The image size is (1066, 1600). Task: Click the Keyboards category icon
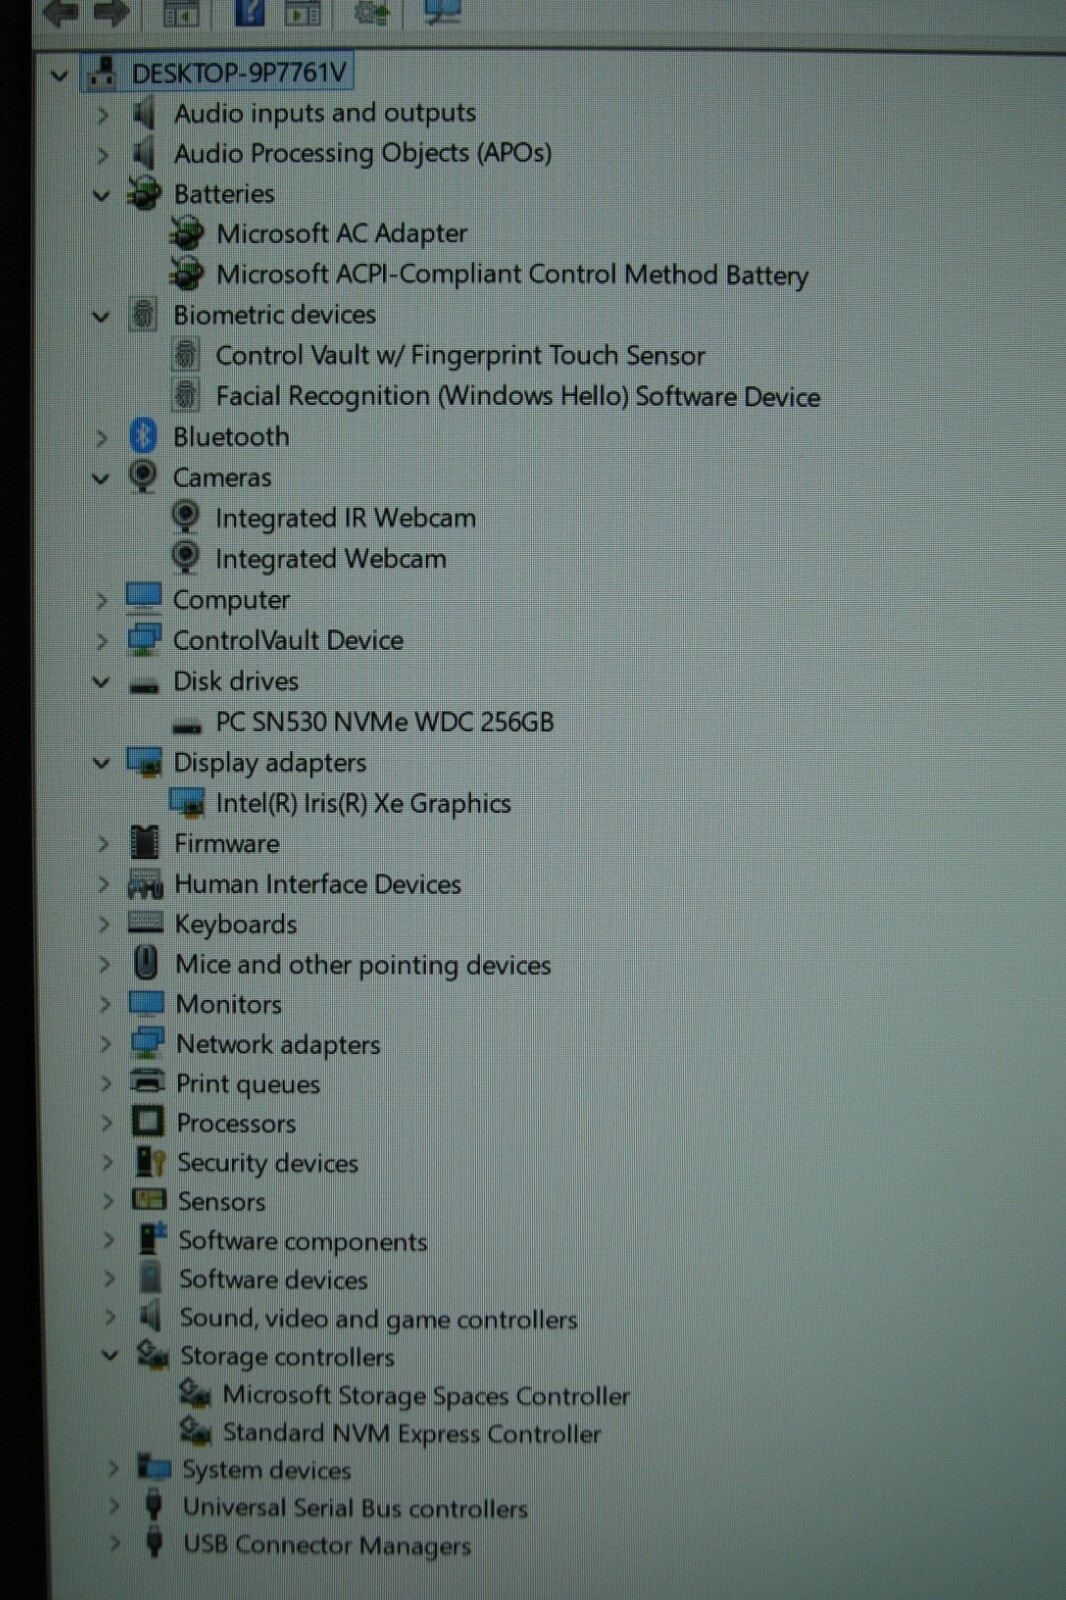pyautogui.click(x=146, y=923)
